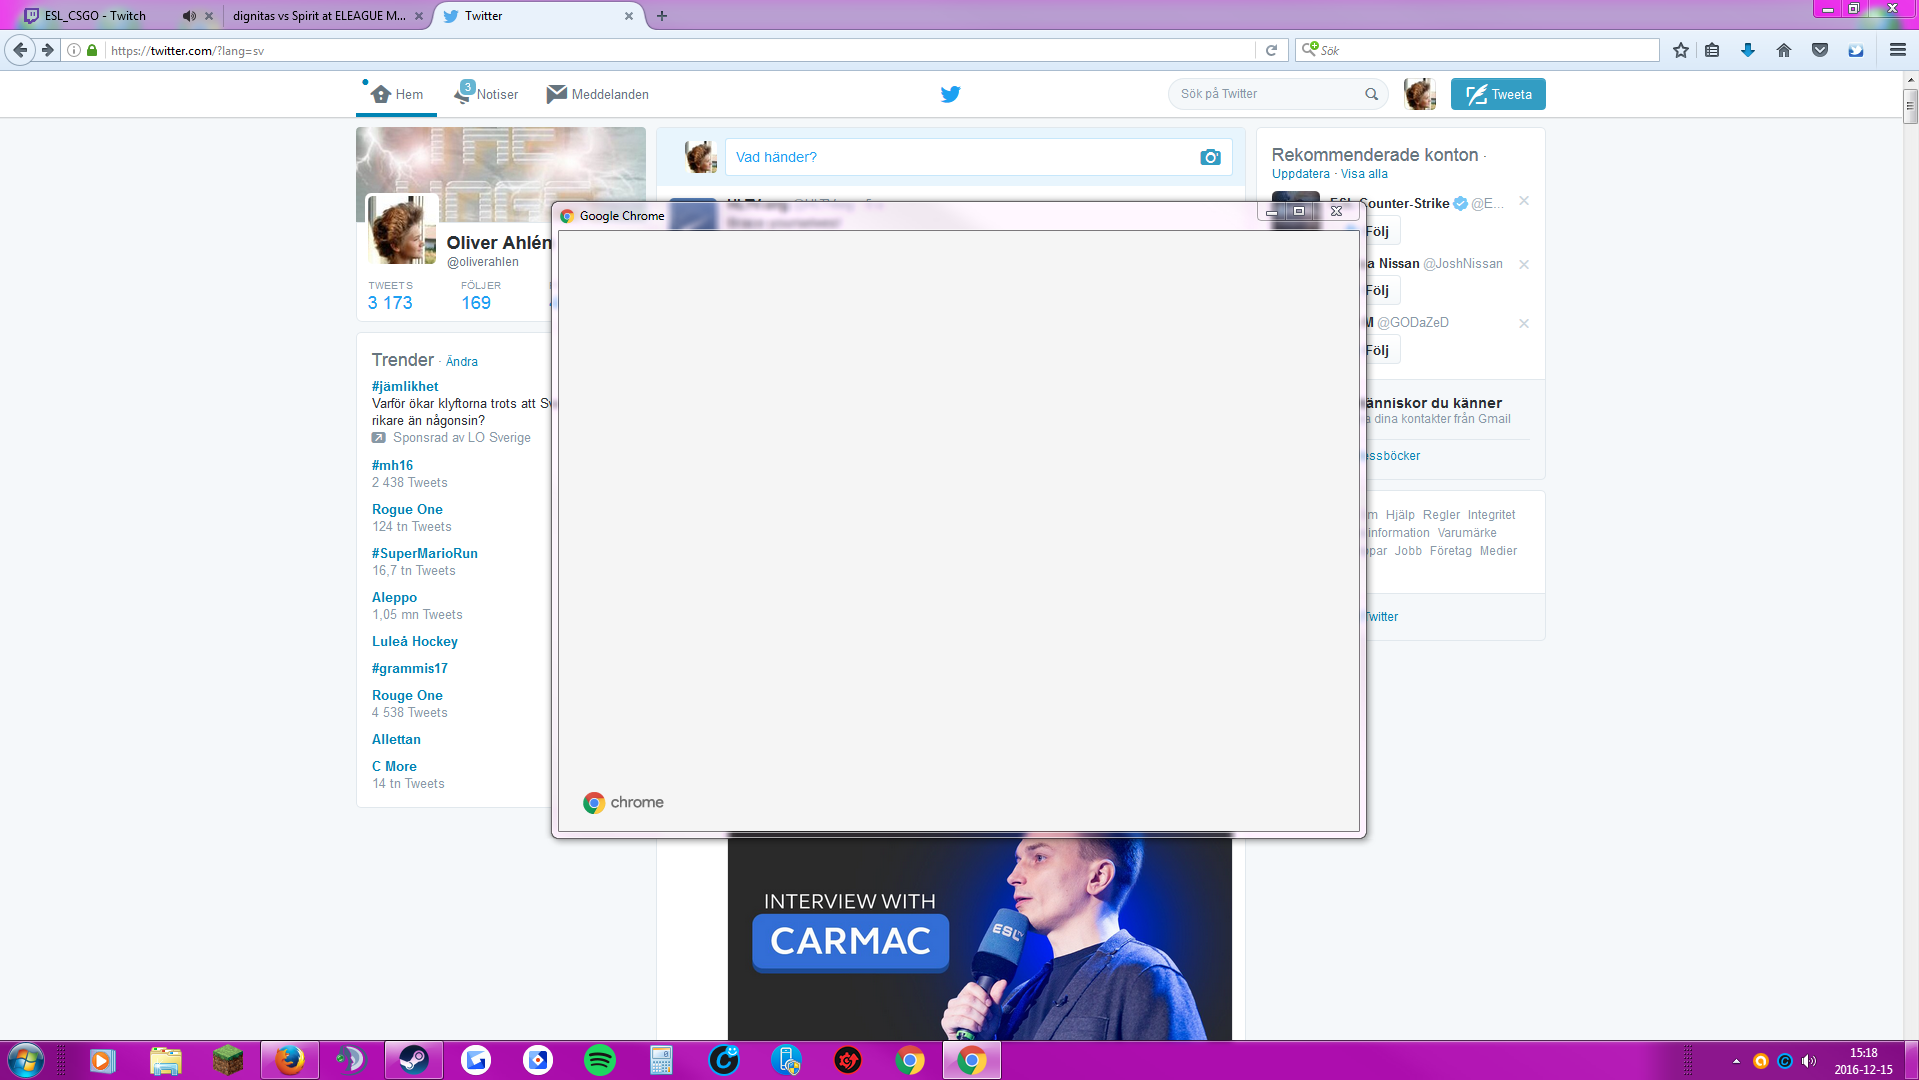The width and height of the screenshot is (1919, 1080).
Task: Mute the ESL_CSGO Twitch tab audio
Action: 189,16
